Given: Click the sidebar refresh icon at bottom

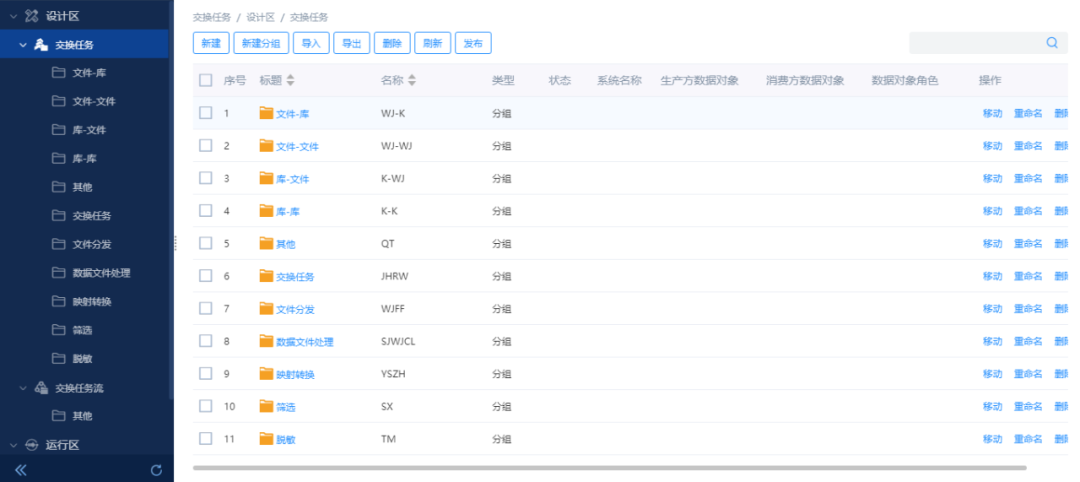Looking at the screenshot, I should 156,470.
